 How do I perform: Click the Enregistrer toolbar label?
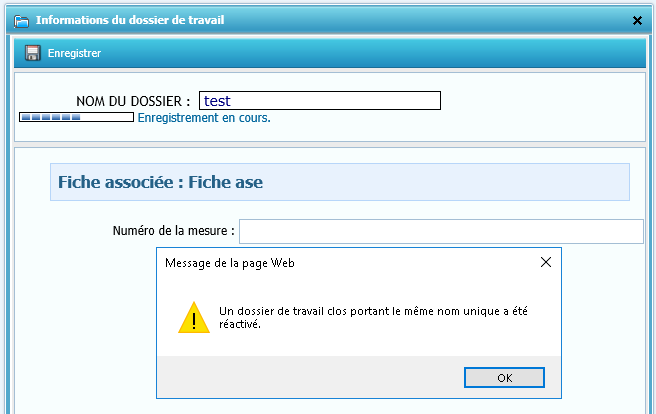(x=74, y=53)
